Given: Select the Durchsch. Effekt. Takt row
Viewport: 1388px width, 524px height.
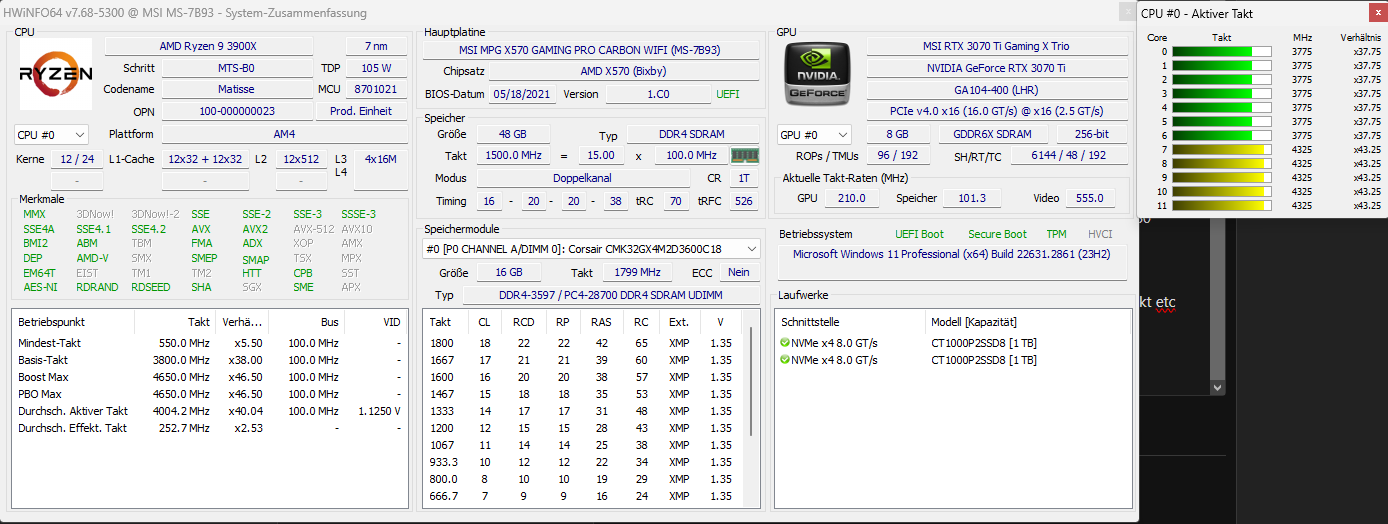Looking at the screenshot, I should (209, 428).
